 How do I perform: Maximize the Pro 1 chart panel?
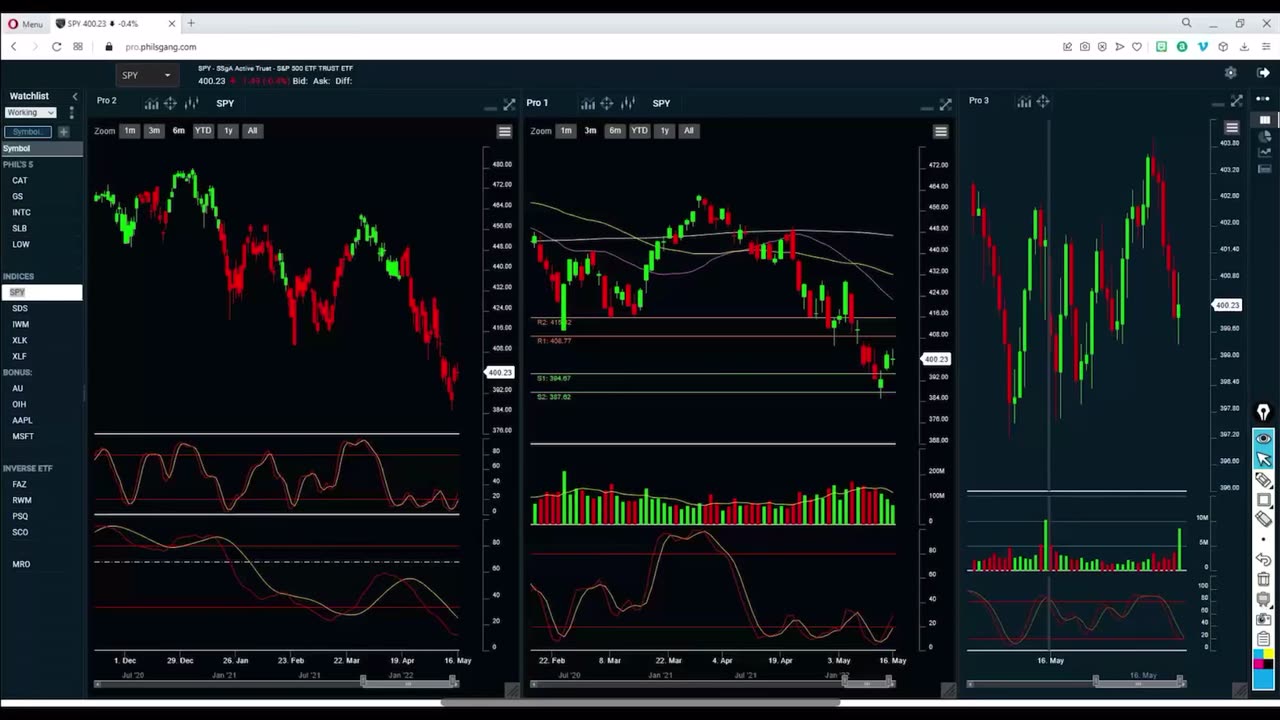(945, 104)
